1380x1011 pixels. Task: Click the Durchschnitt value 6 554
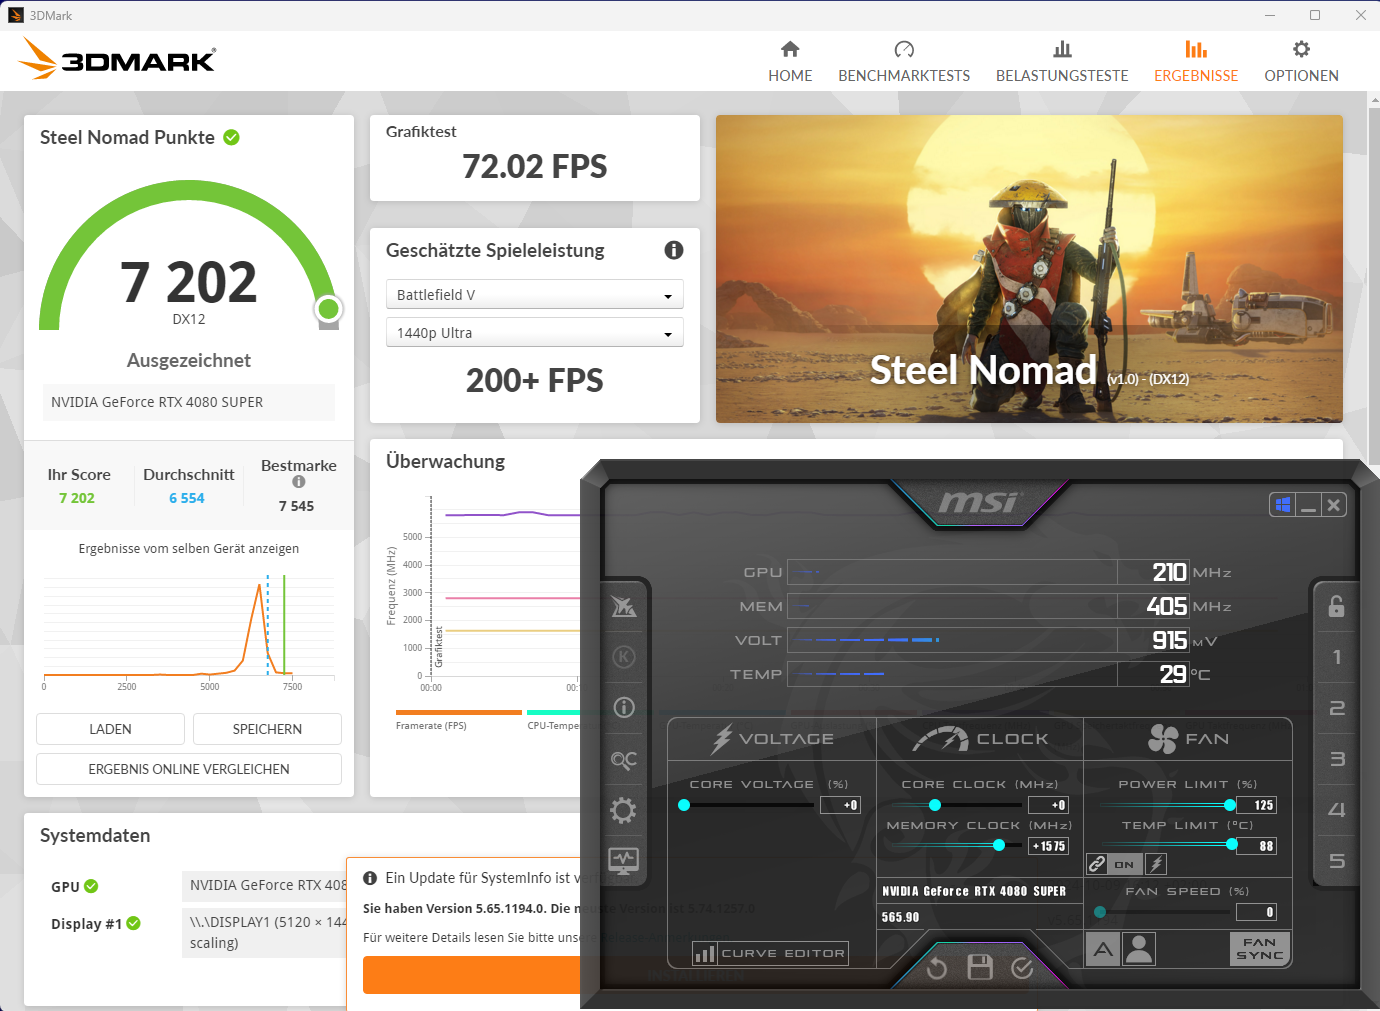(187, 498)
